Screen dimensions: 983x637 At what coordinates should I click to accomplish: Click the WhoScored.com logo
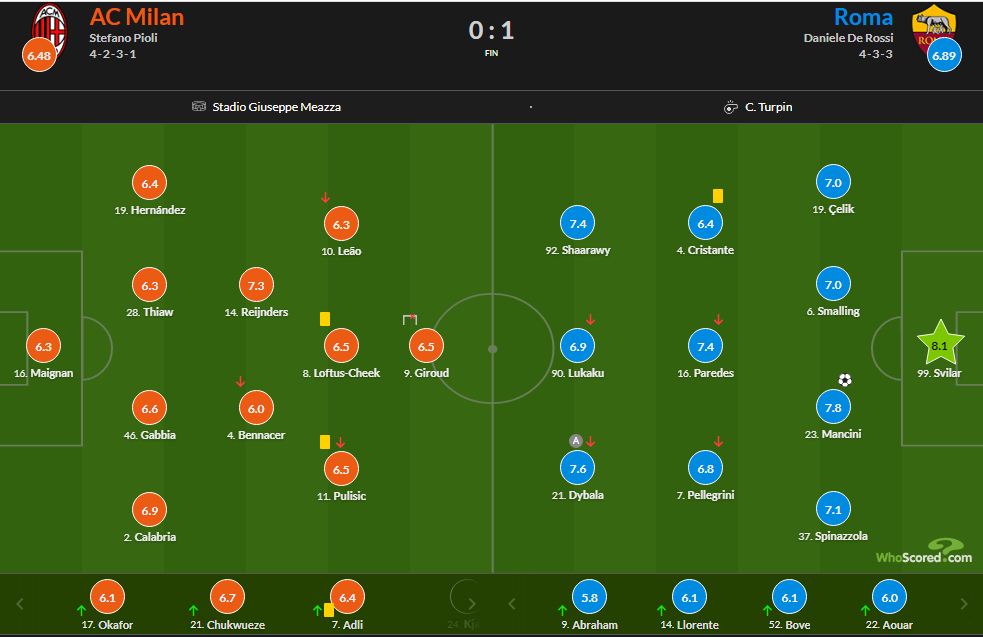[x=922, y=555]
